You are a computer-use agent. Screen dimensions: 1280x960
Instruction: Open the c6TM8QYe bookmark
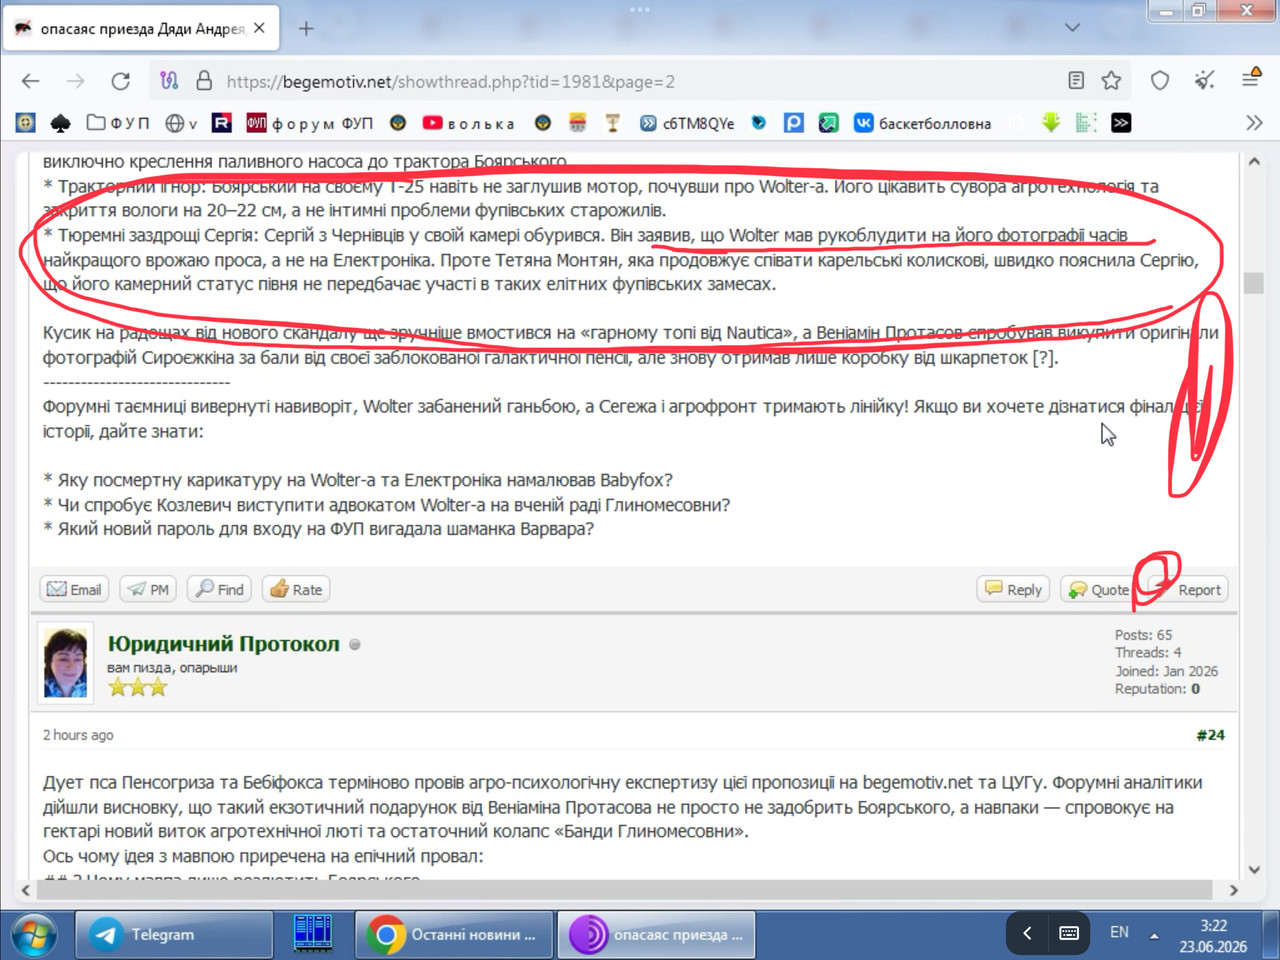(x=687, y=123)
